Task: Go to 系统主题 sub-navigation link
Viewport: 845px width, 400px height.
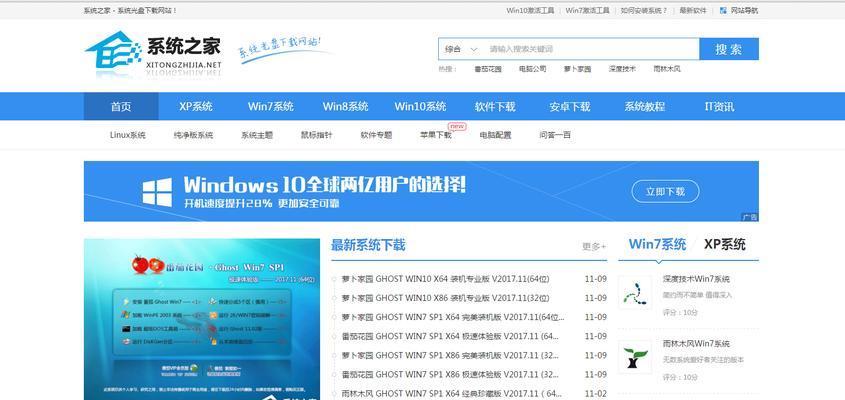Action: [x=257, y=135]
